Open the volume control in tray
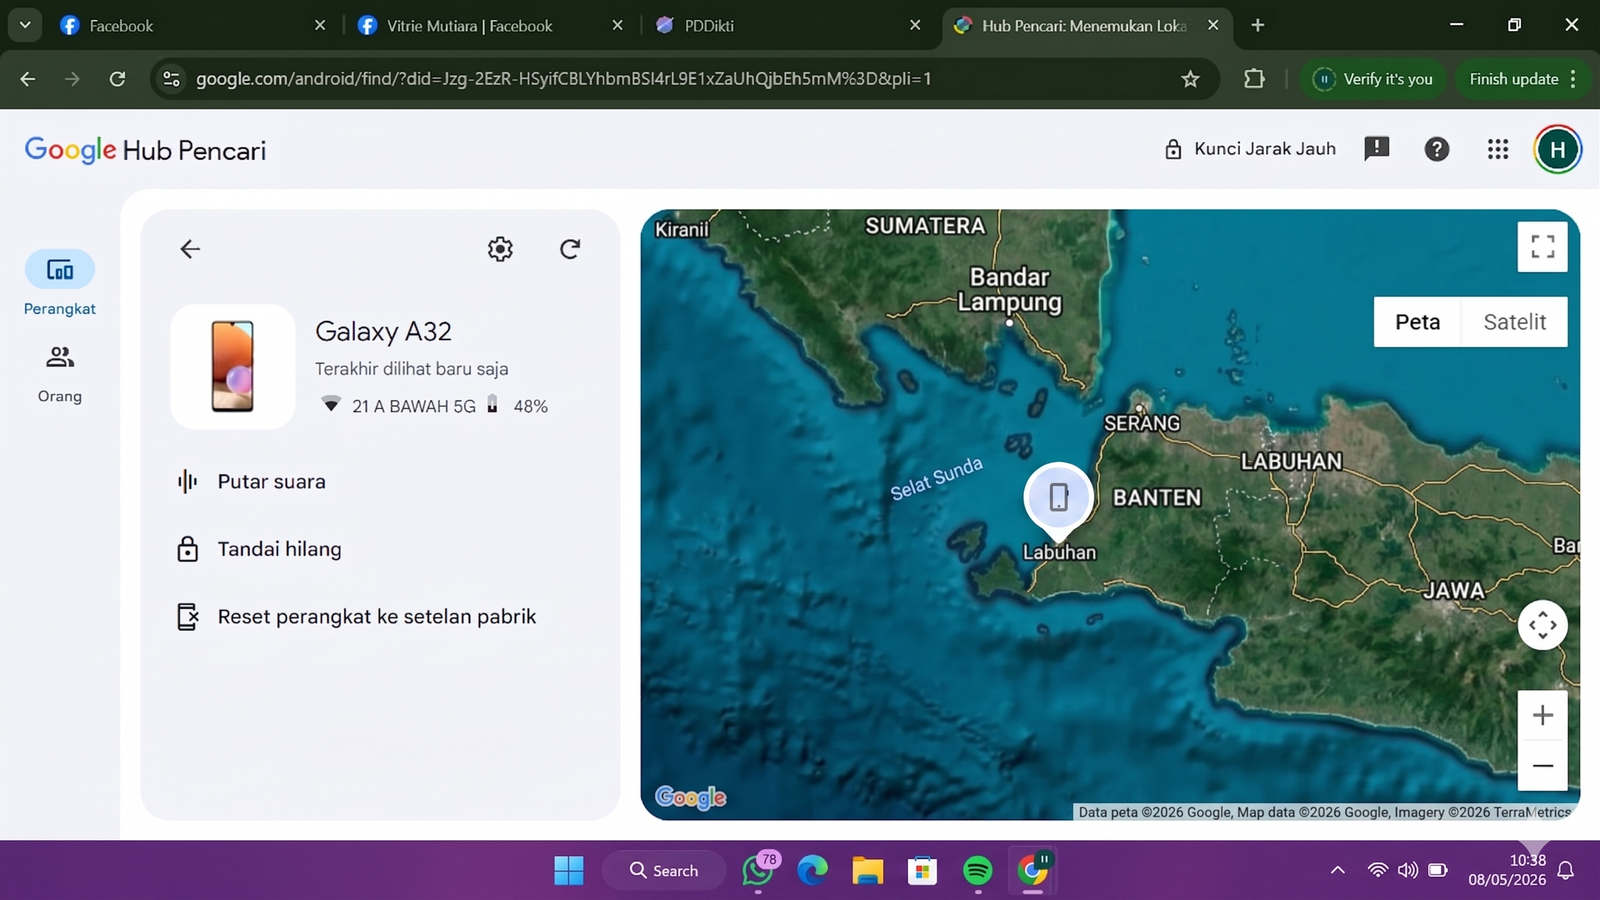 click(x=1408, y=871)
